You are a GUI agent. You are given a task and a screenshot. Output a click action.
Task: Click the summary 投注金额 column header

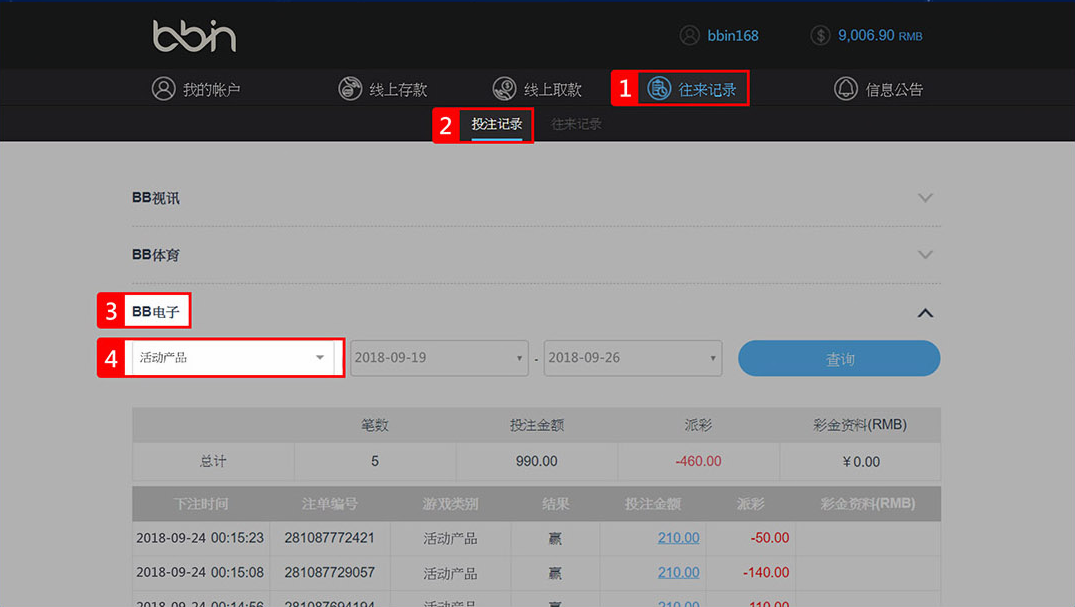(x=536, y=425)
